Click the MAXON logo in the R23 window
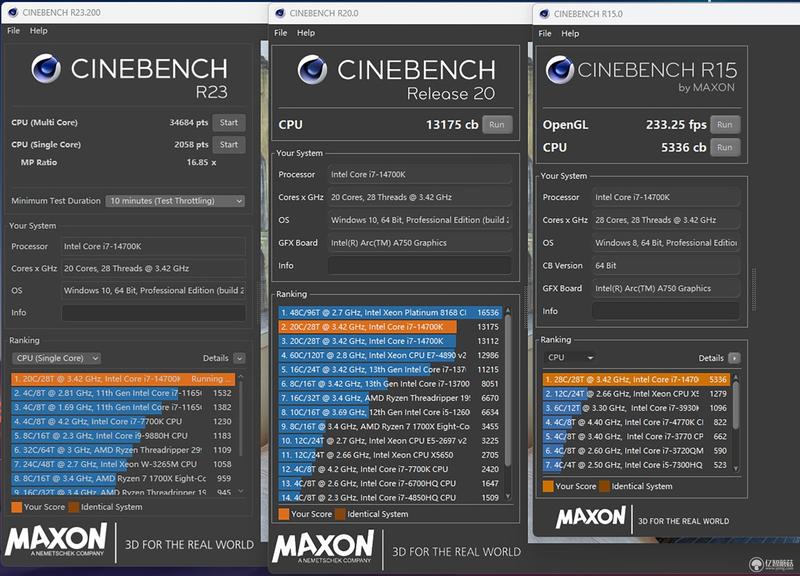The width and height of the screenshot is (800, 576). (56, 540)
